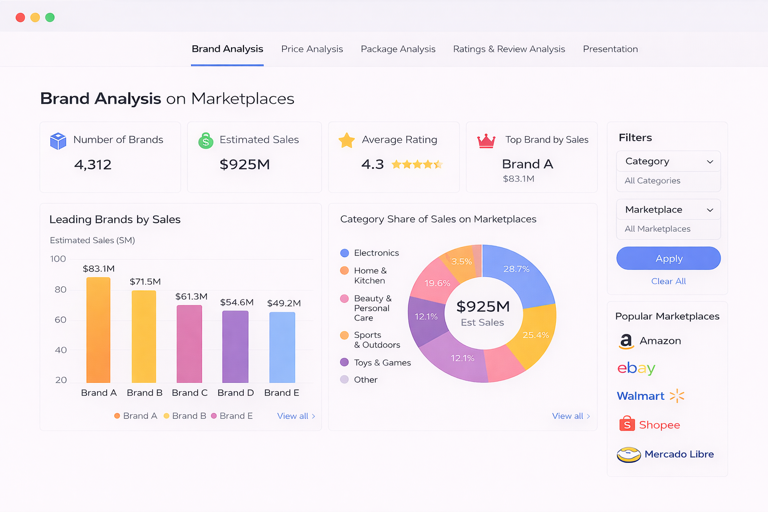This screenshot has width=768, height=512.
Task: Click the Top Brand crown icon
Action: pos(486,141)
